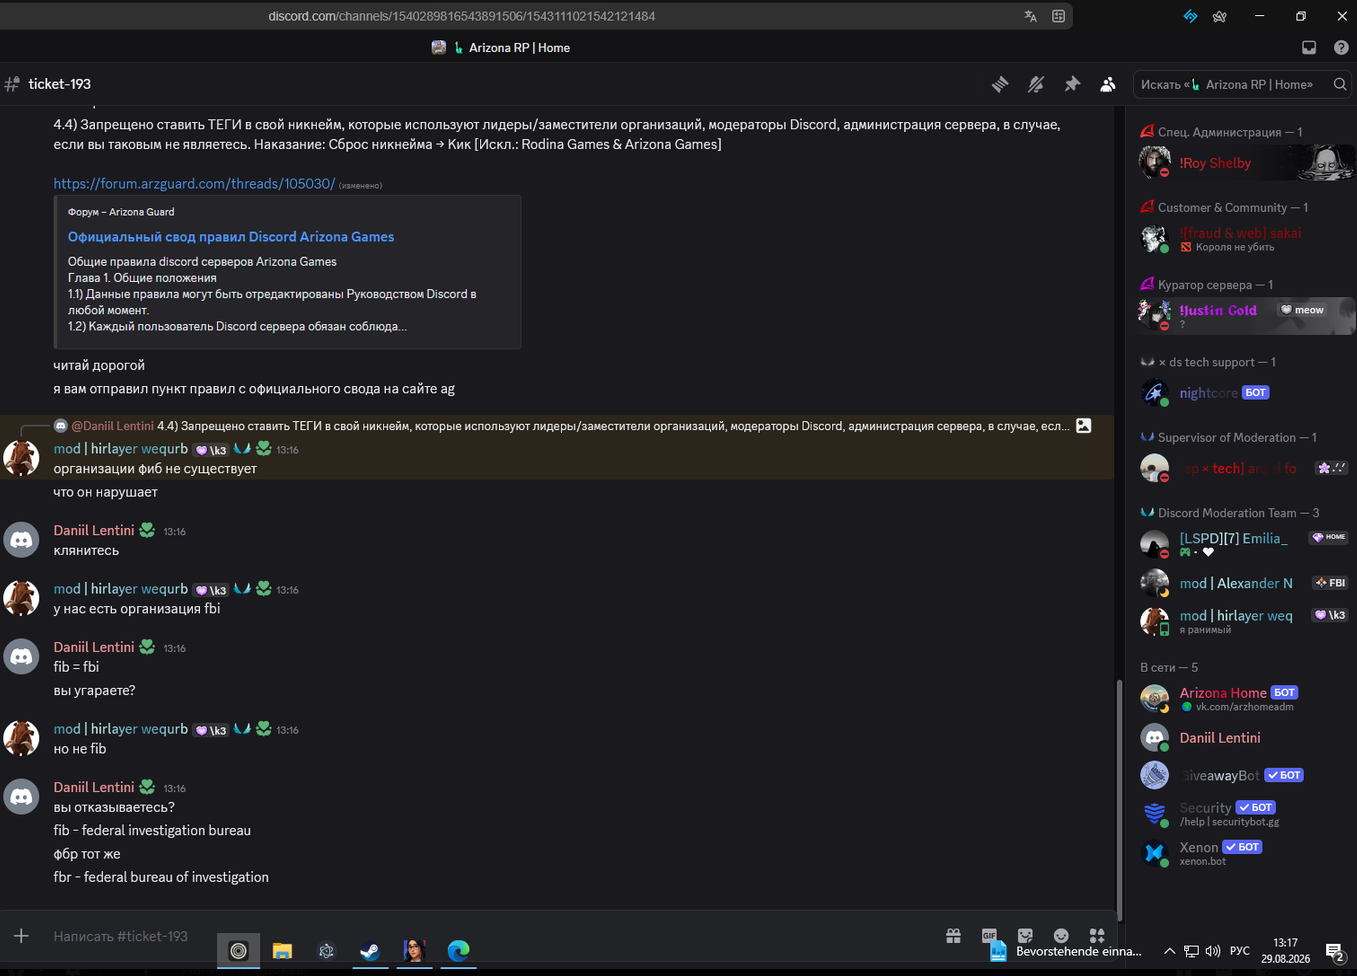Open the forum.arzguard.com thread link
The image size is (1357, 976).
point(194,184)
